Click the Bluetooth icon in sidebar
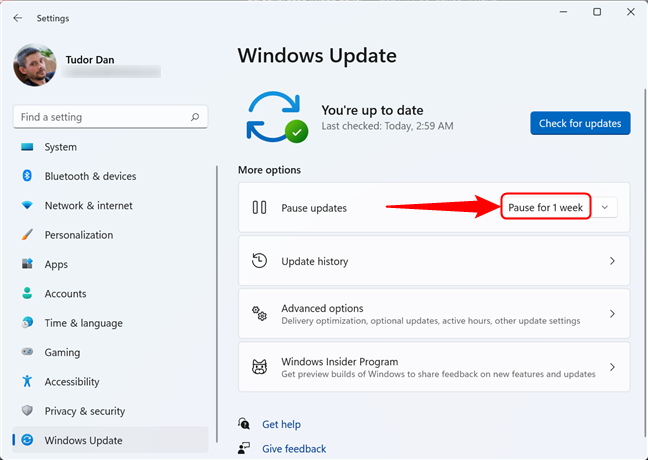648x460 pixels. (27, 176)
